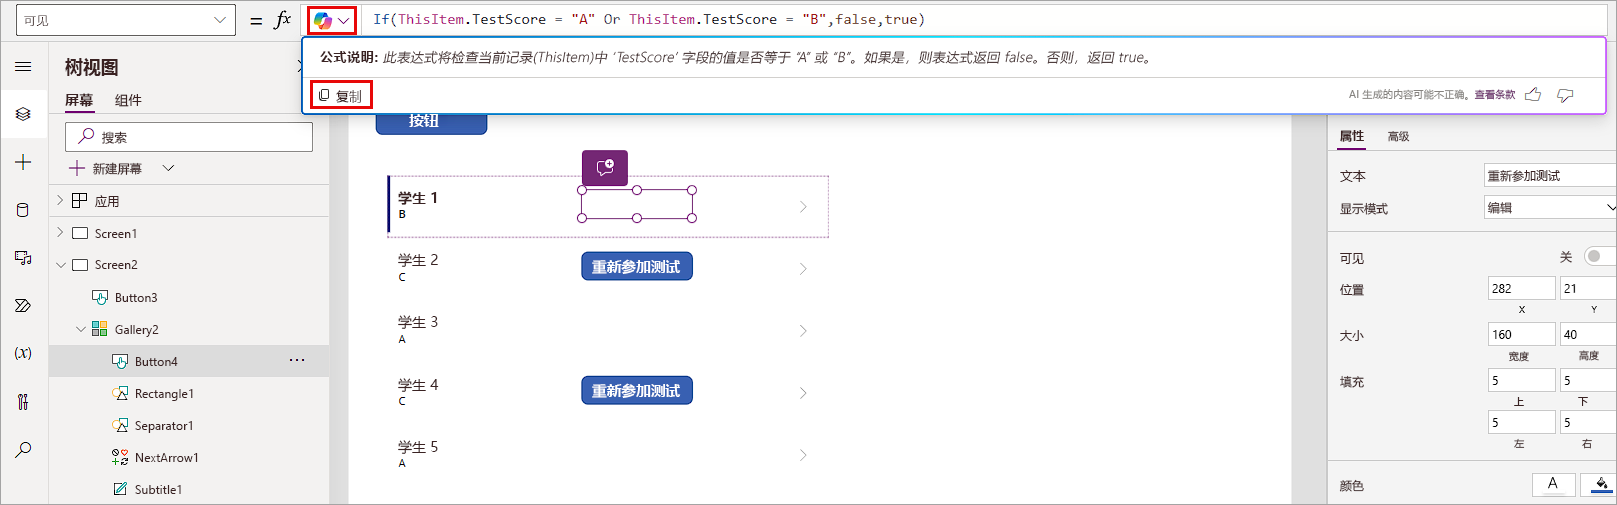
Task: Select the 学生 5 title text
Action: click(418, 446)
